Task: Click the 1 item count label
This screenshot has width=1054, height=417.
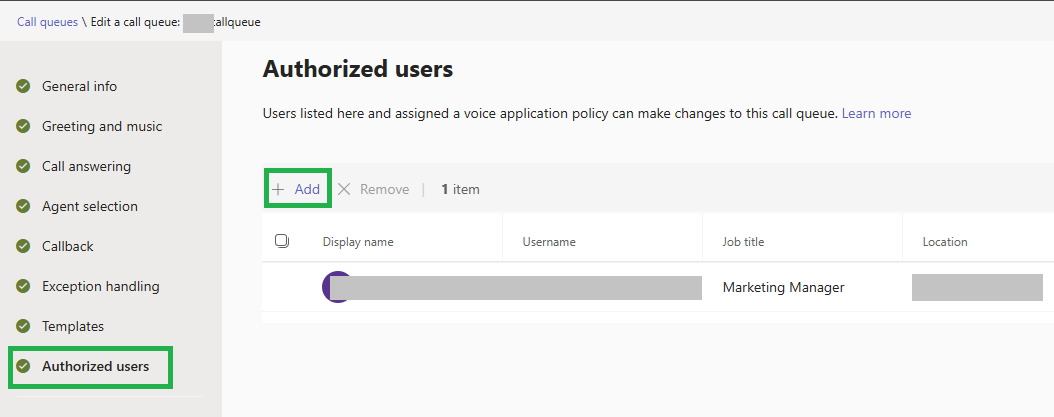Action: click(460, 190)
